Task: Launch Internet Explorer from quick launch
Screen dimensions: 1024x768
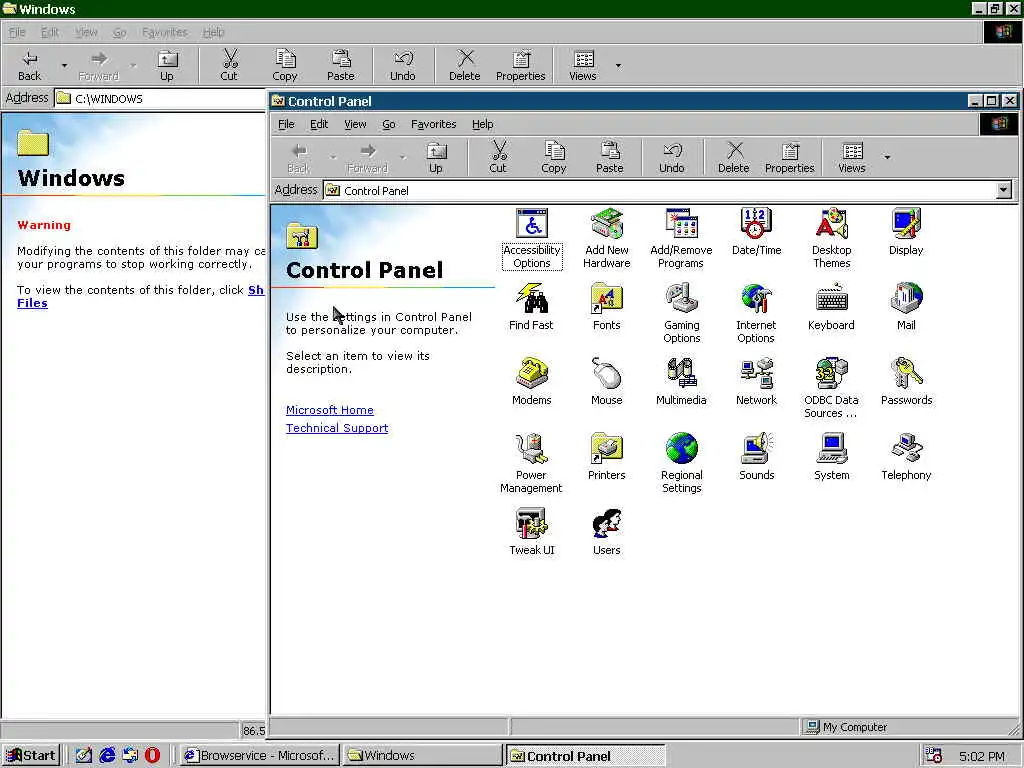Action: [107, 756]
